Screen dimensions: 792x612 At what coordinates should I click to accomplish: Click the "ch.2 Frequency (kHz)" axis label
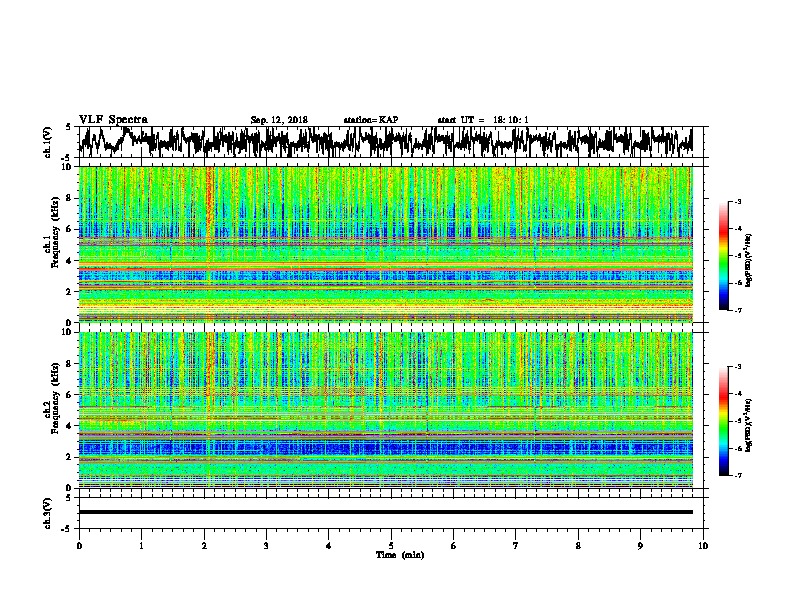click(51, 399)
